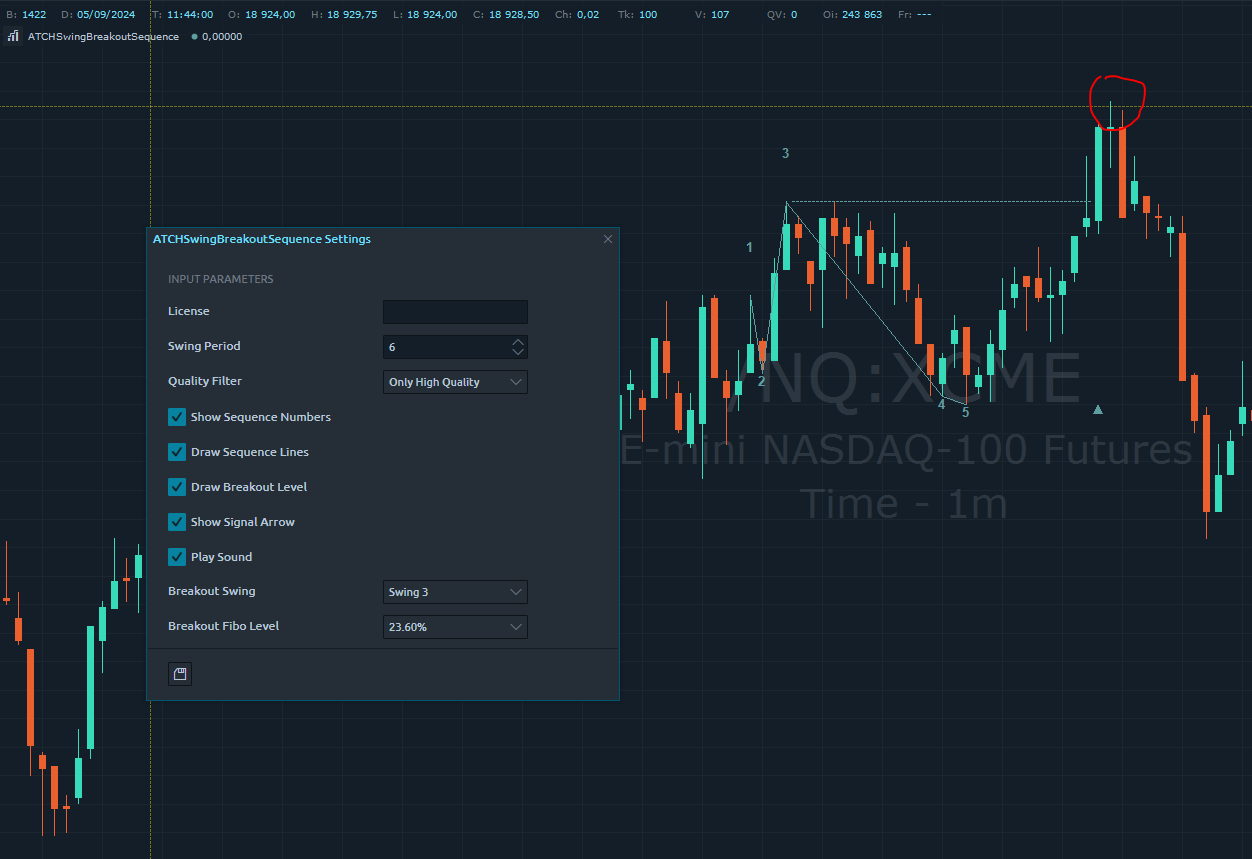1252x859 pixels.
Task: Click the B: 1422 bar number
Action: (26, 14)
